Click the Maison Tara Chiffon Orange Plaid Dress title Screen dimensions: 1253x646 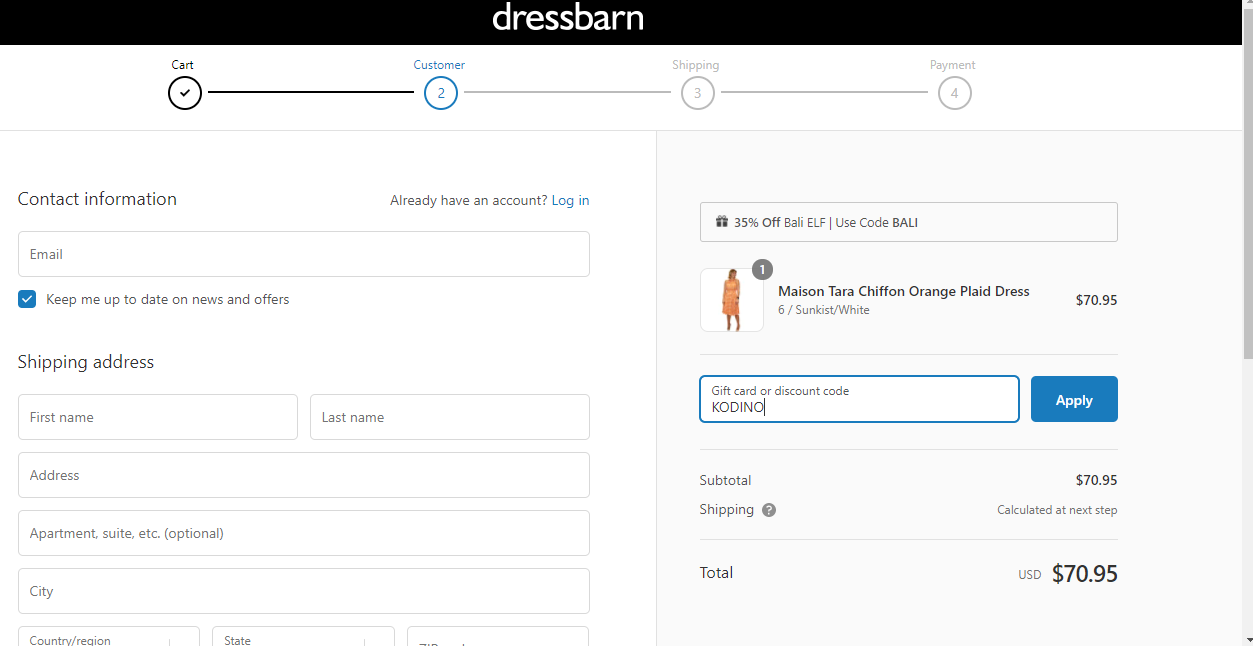904,291
